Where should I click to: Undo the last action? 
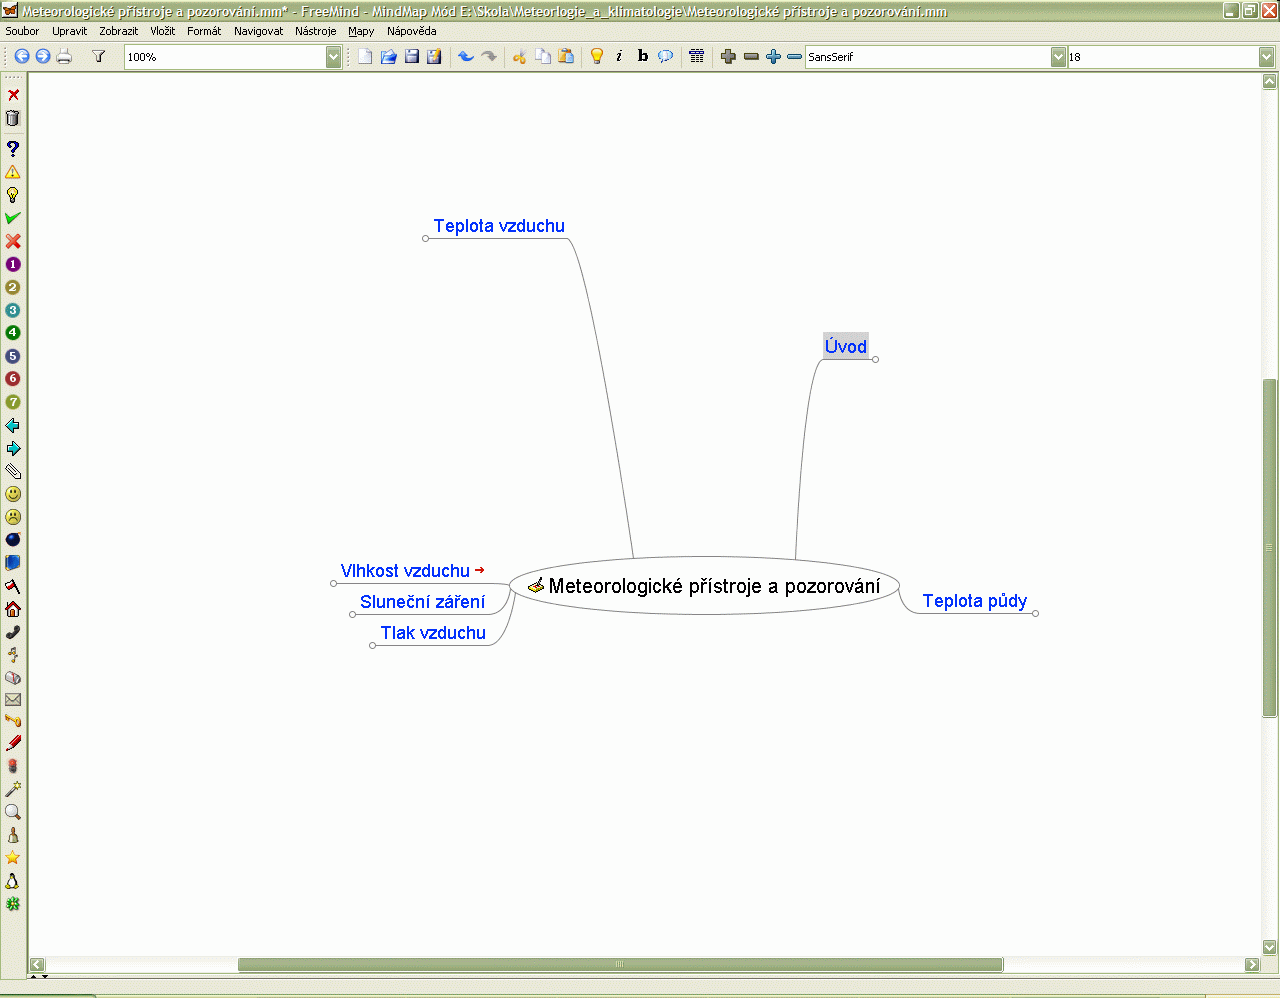click(x=466, y=57)
